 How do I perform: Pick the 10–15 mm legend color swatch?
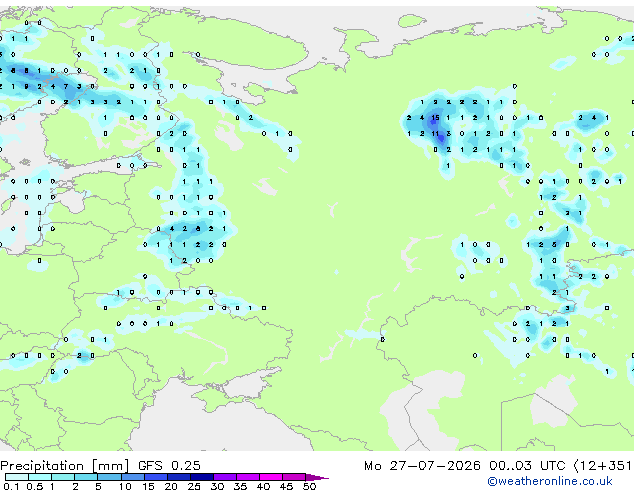pyautogui.click(x=132, y=477)
